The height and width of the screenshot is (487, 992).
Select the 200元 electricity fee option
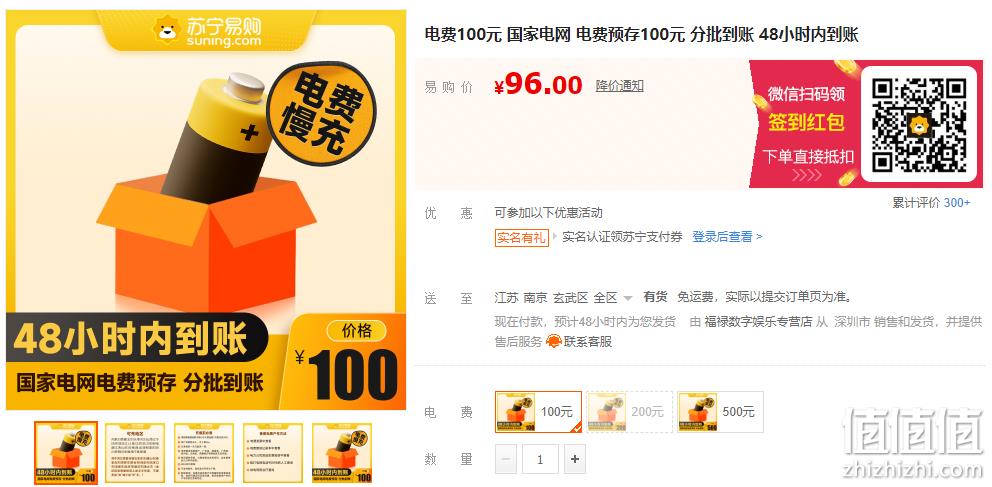coord(629,412)
